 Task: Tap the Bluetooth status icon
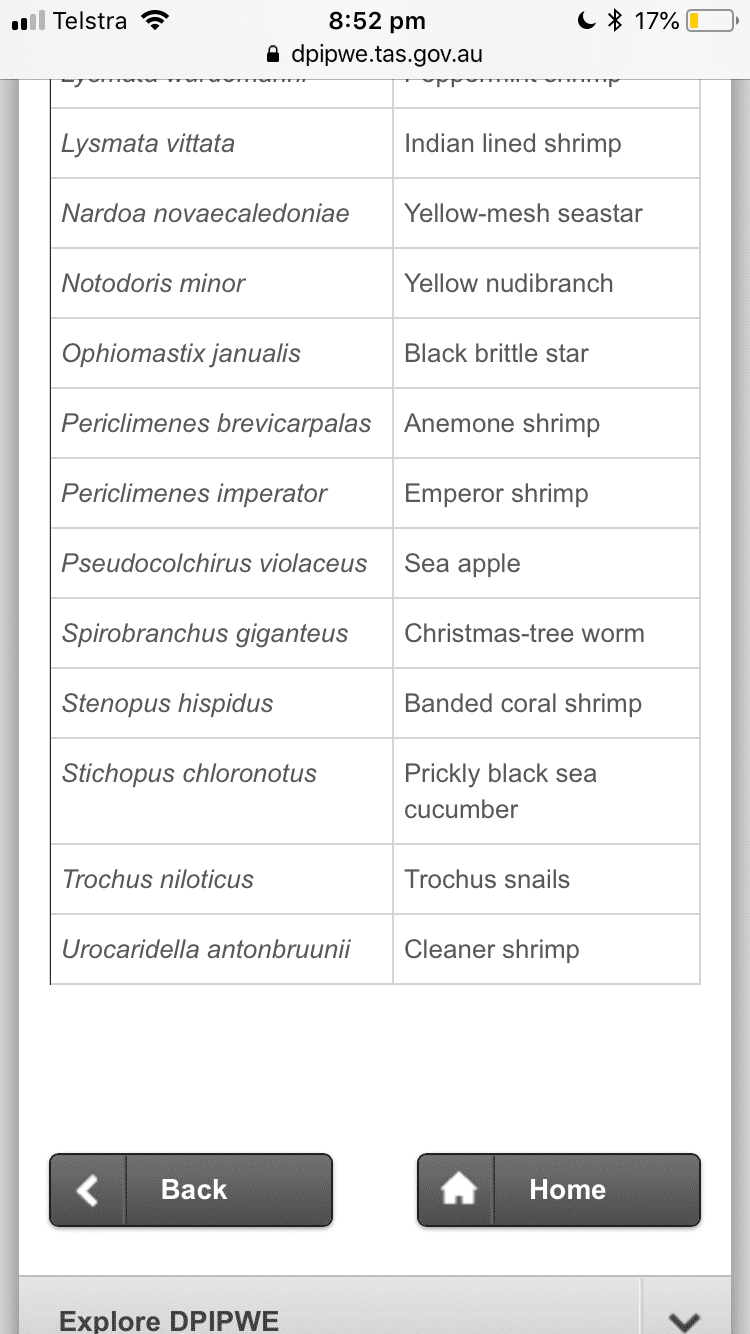point(615,21)
